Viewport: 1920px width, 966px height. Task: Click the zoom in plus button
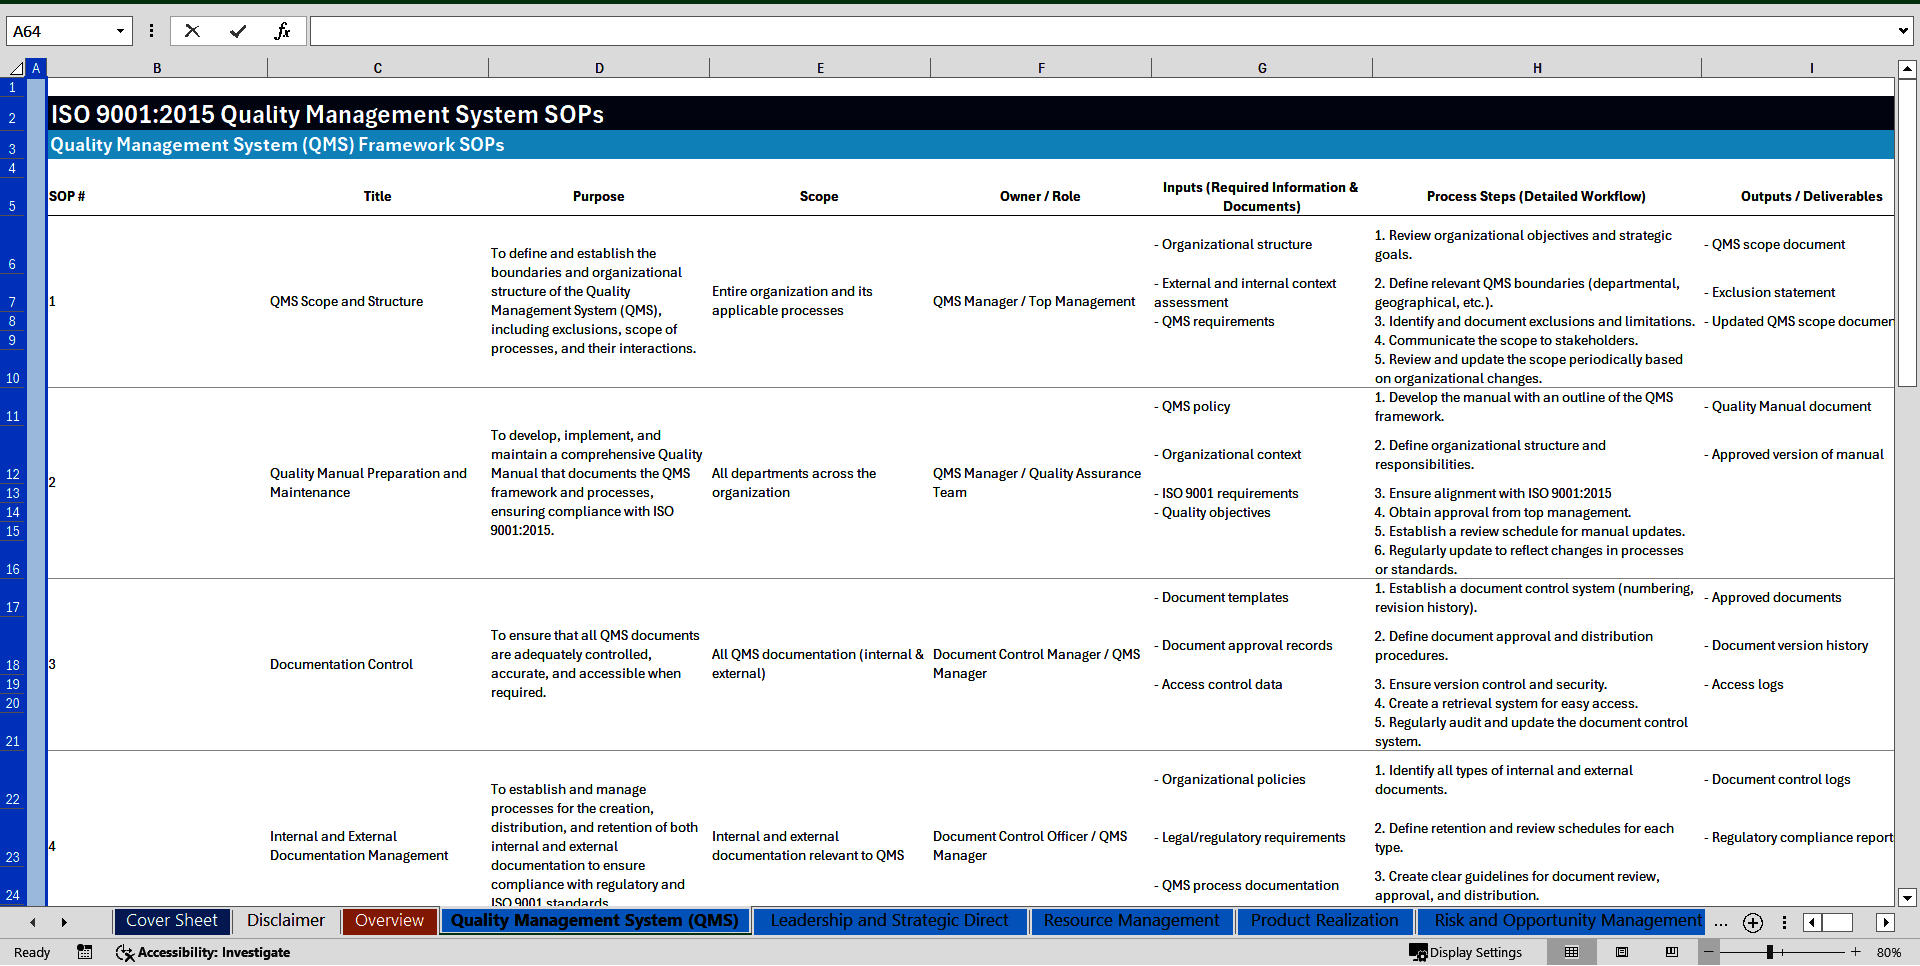pos(1856,952)
